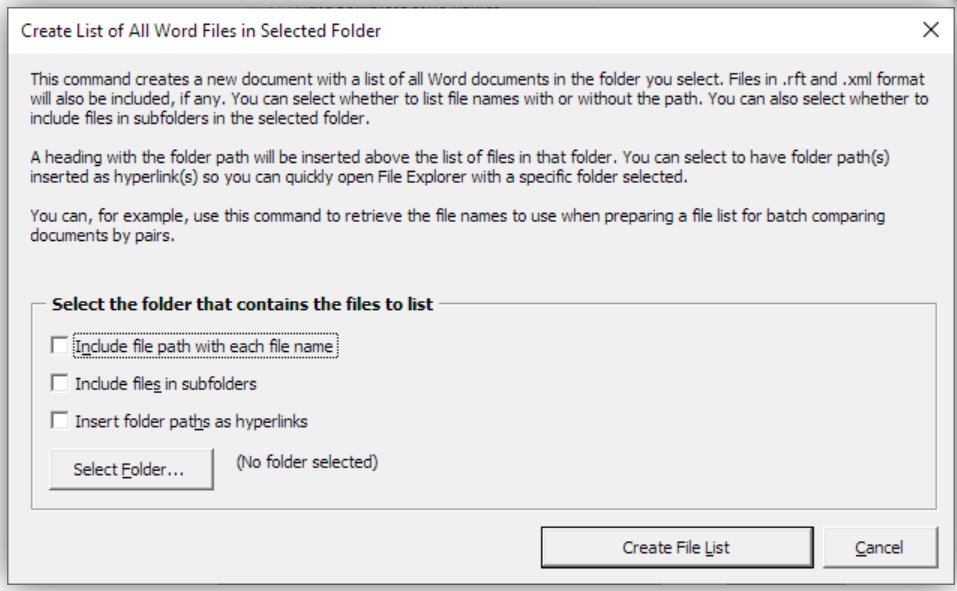This screenshot has height=591, width=957.
Task: Tick the box beside Include file path
Action: [x=59, y=346]
